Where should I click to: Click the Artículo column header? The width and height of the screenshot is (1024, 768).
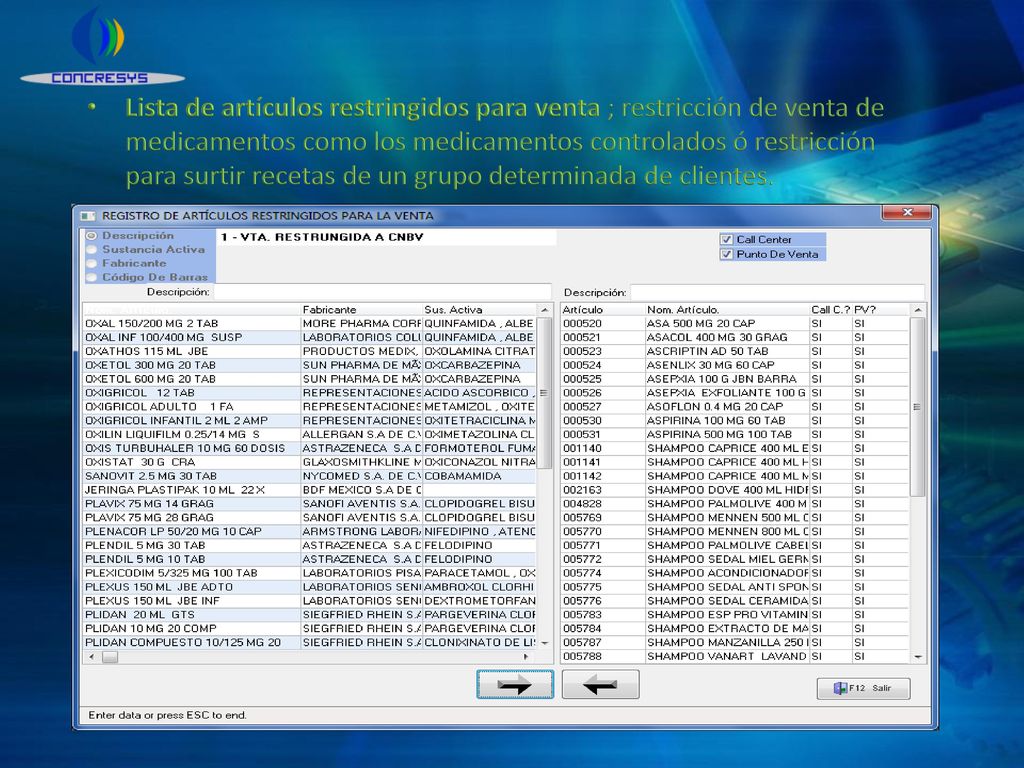point(603,310)
